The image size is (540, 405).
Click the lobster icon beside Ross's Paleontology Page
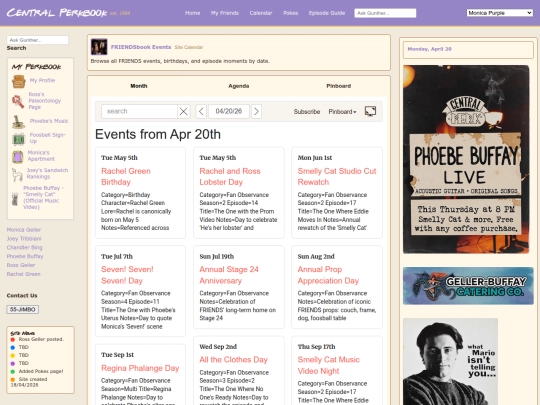click(x=17, y=101)
